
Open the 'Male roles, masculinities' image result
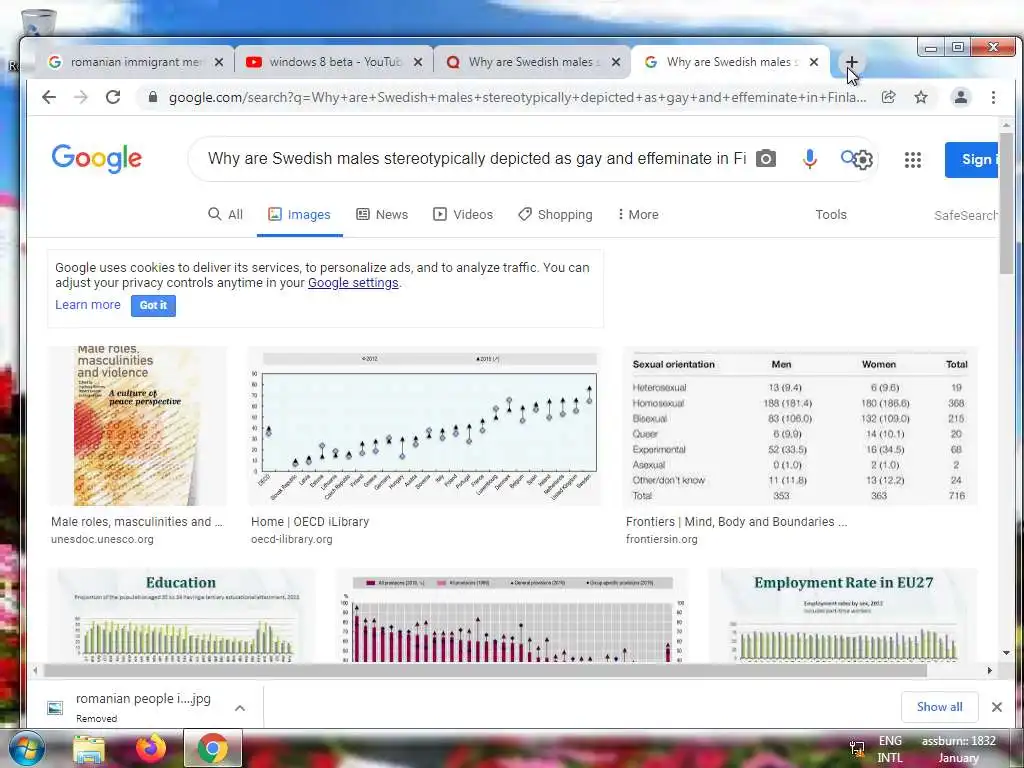pyautogui.click(x=136, y=426)
